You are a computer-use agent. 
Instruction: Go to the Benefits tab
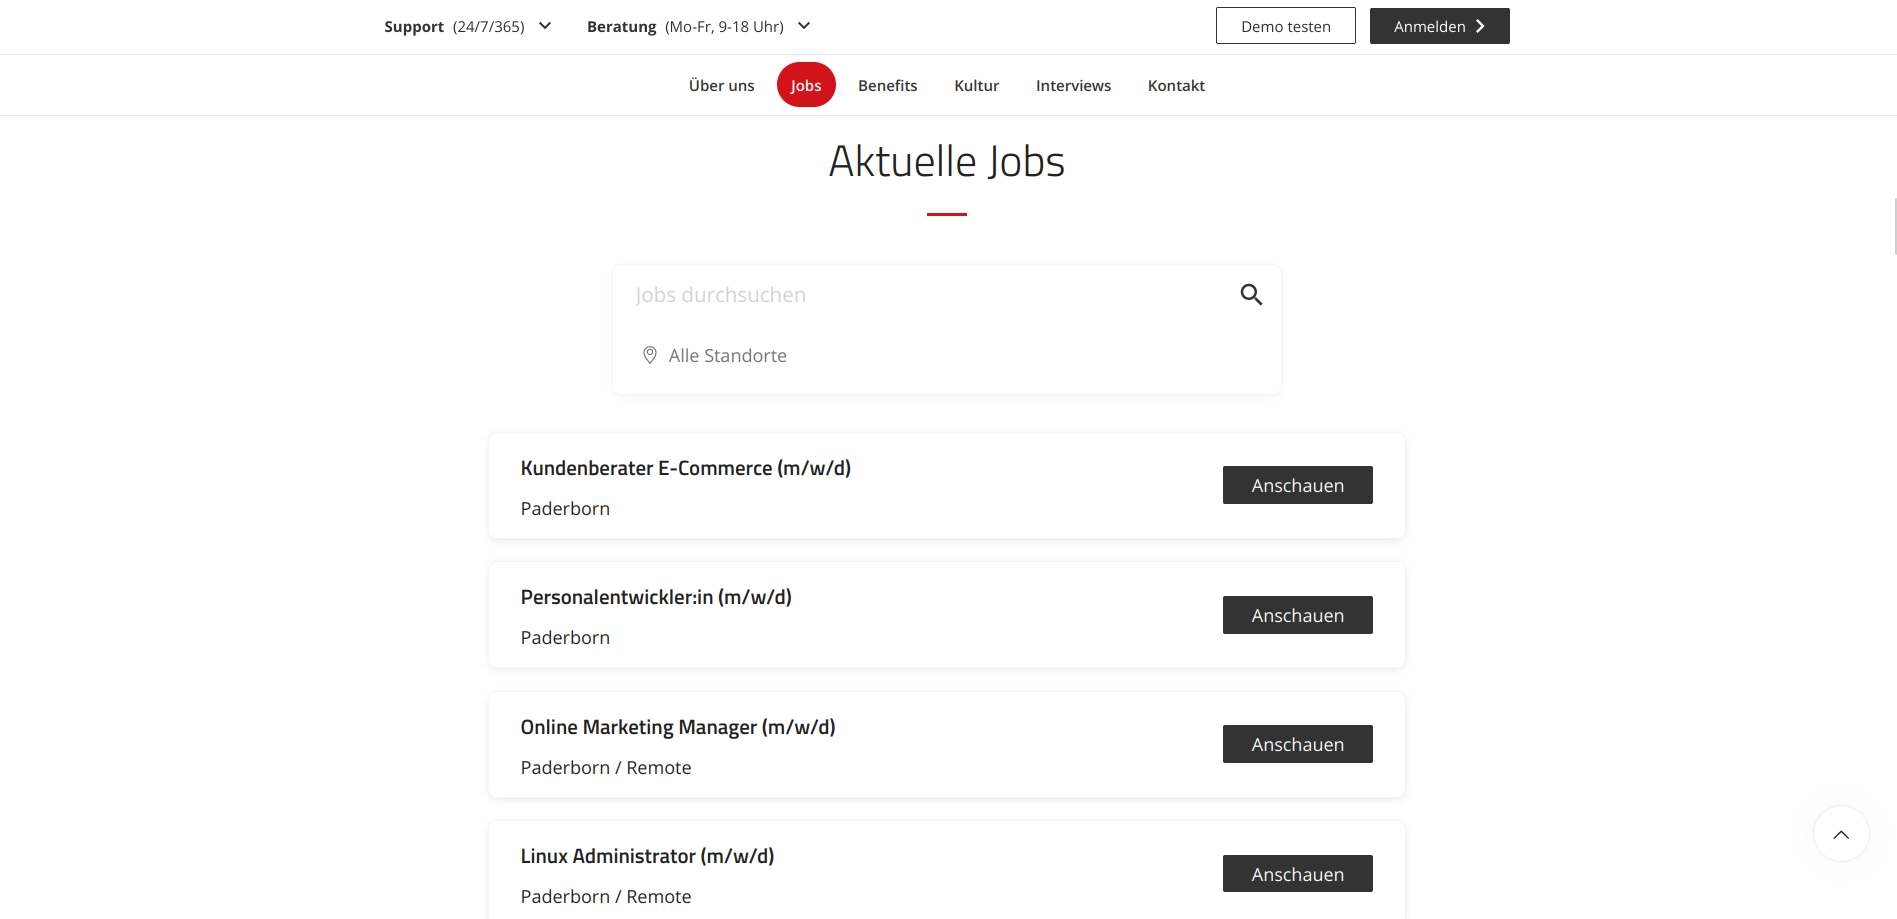(887, 86)
